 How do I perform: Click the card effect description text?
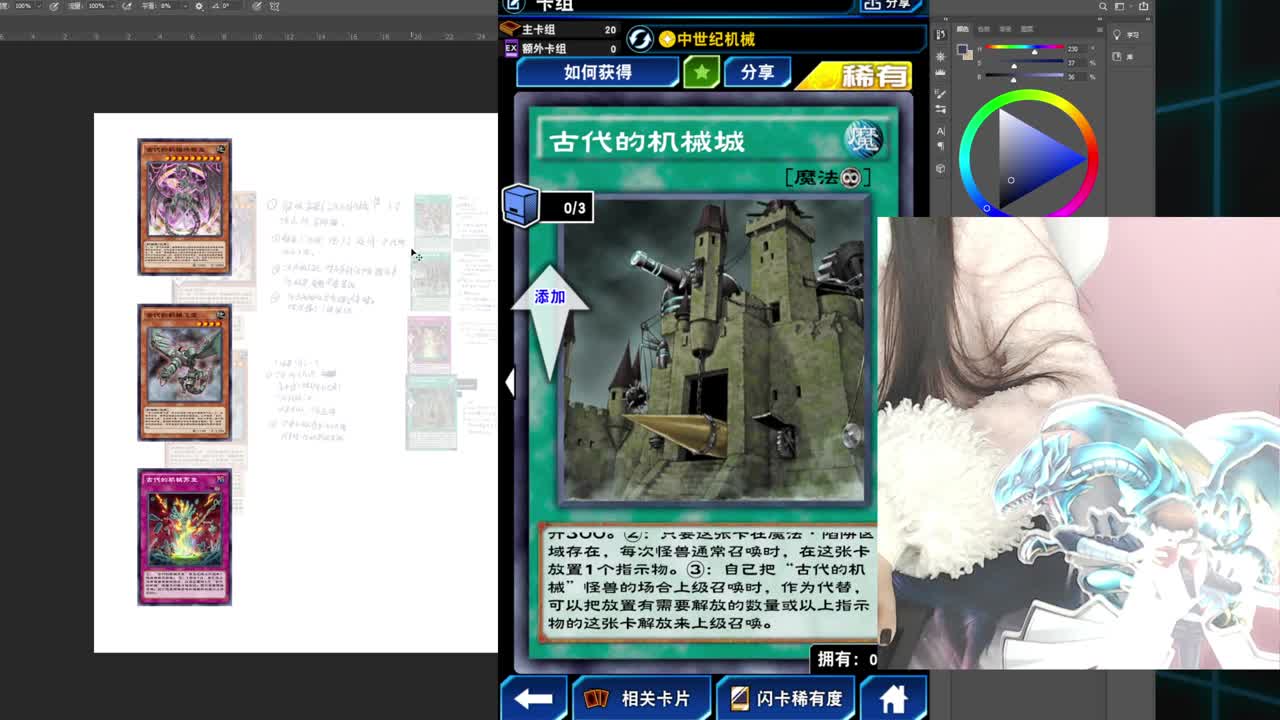coord(708,580)
